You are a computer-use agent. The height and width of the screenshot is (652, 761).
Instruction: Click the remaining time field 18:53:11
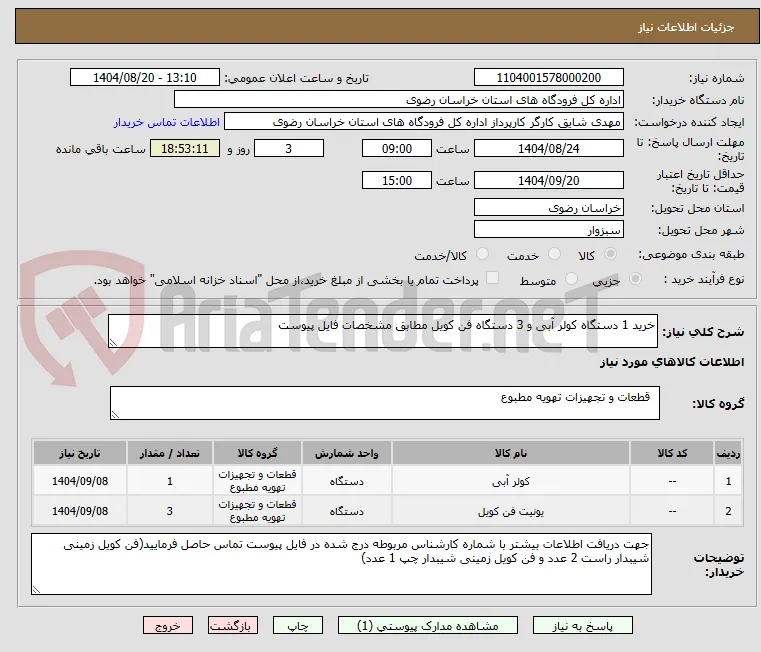(x=184, y=149)
